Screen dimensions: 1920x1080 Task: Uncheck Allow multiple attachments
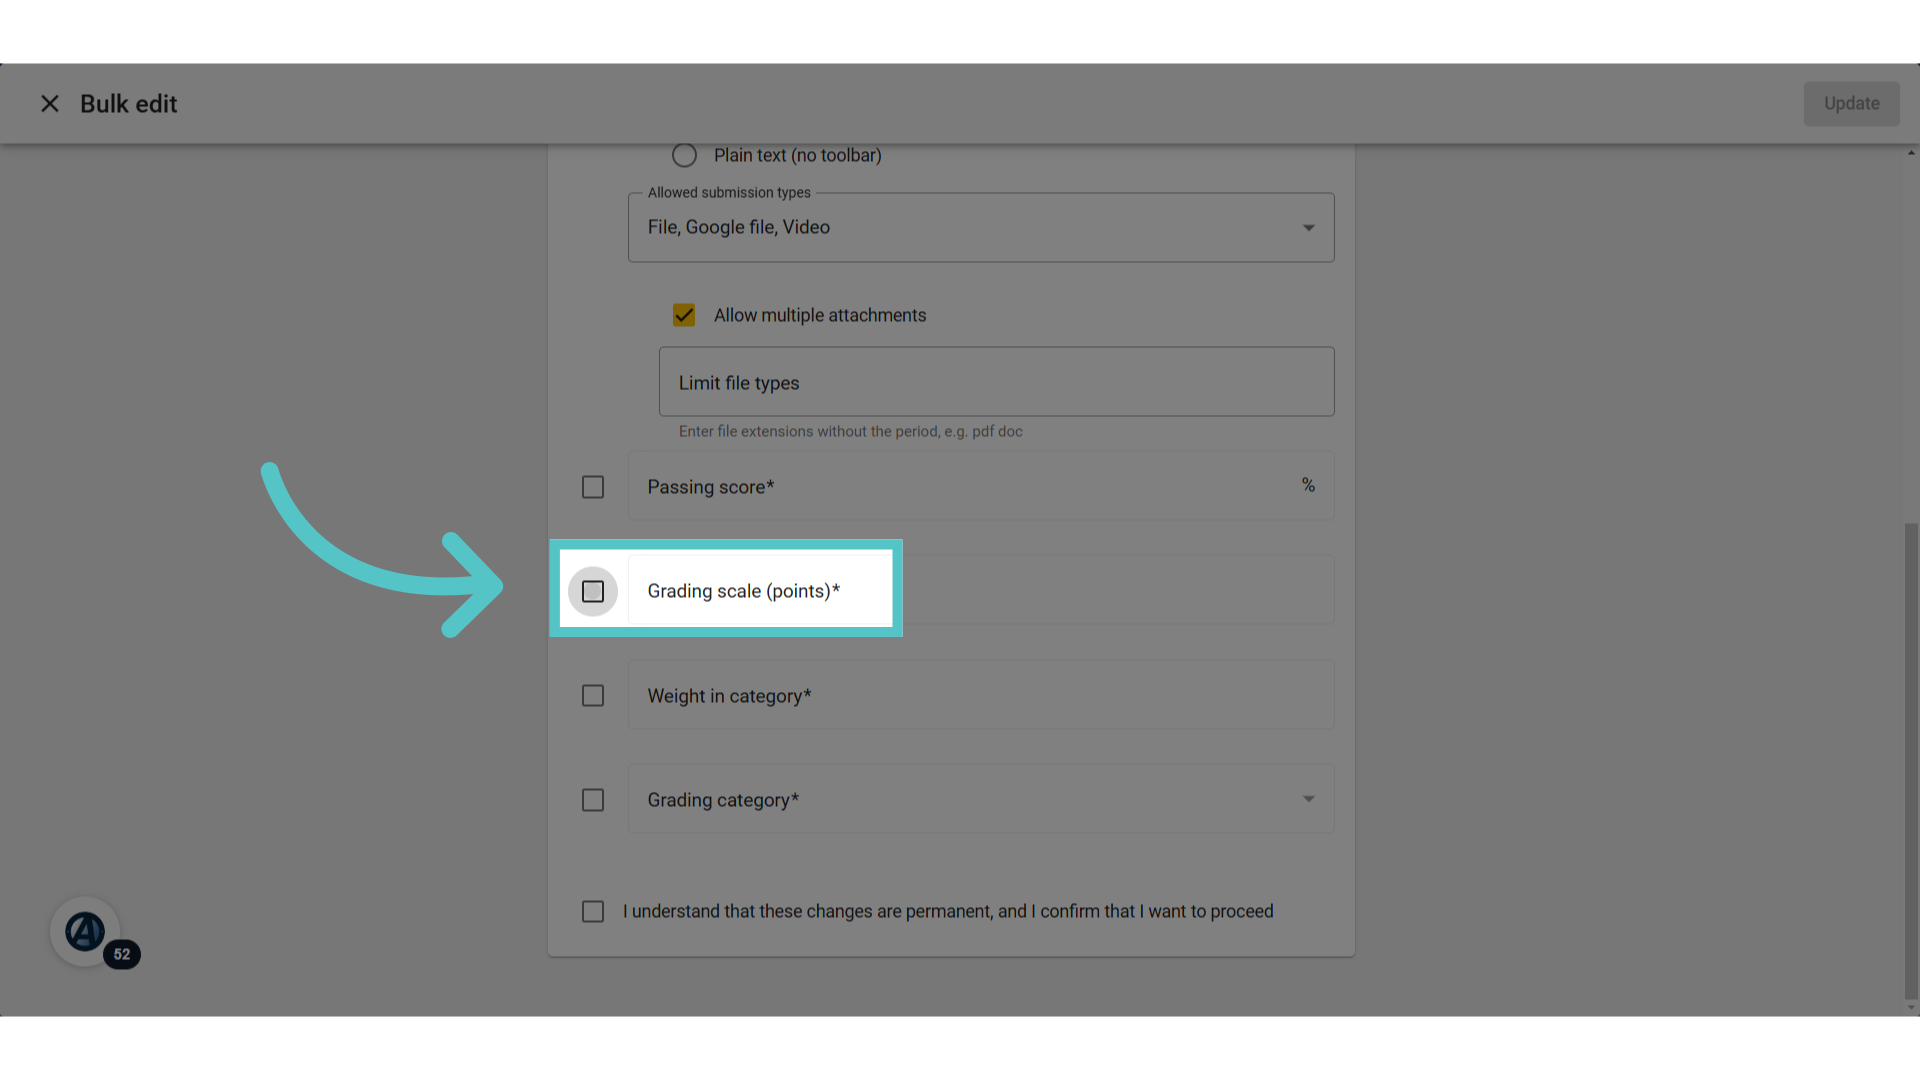(684, 316)
